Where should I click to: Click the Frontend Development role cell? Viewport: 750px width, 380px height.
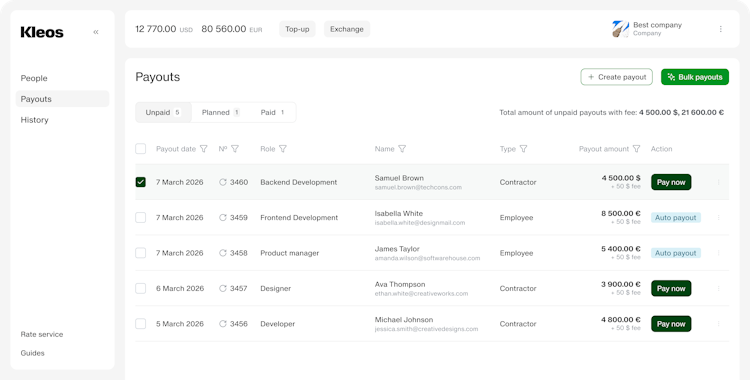[299, 218]
